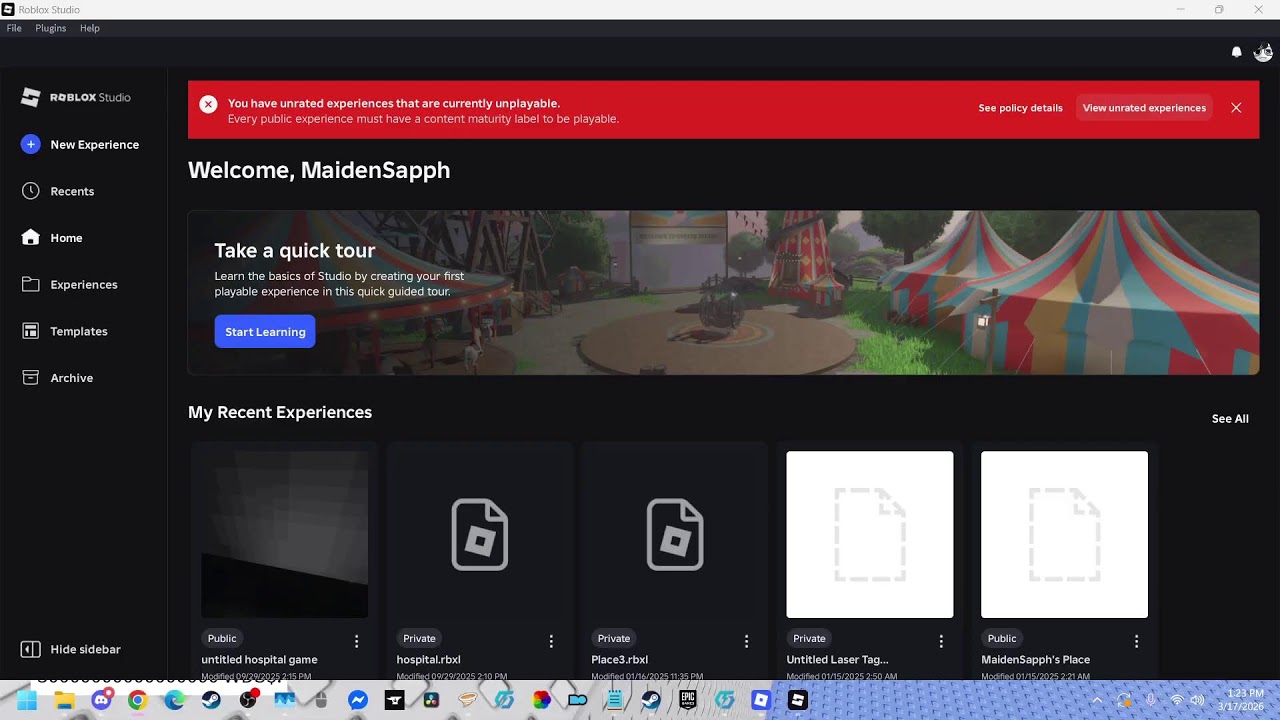1280x720 pixels.
Task: Show hidden system tray icons
Action: 1097,700
